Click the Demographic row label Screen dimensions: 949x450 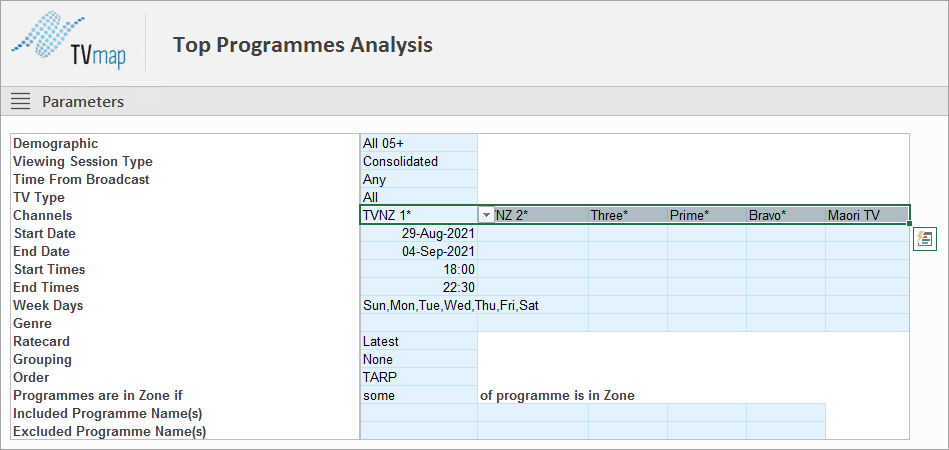coord(56,143)
